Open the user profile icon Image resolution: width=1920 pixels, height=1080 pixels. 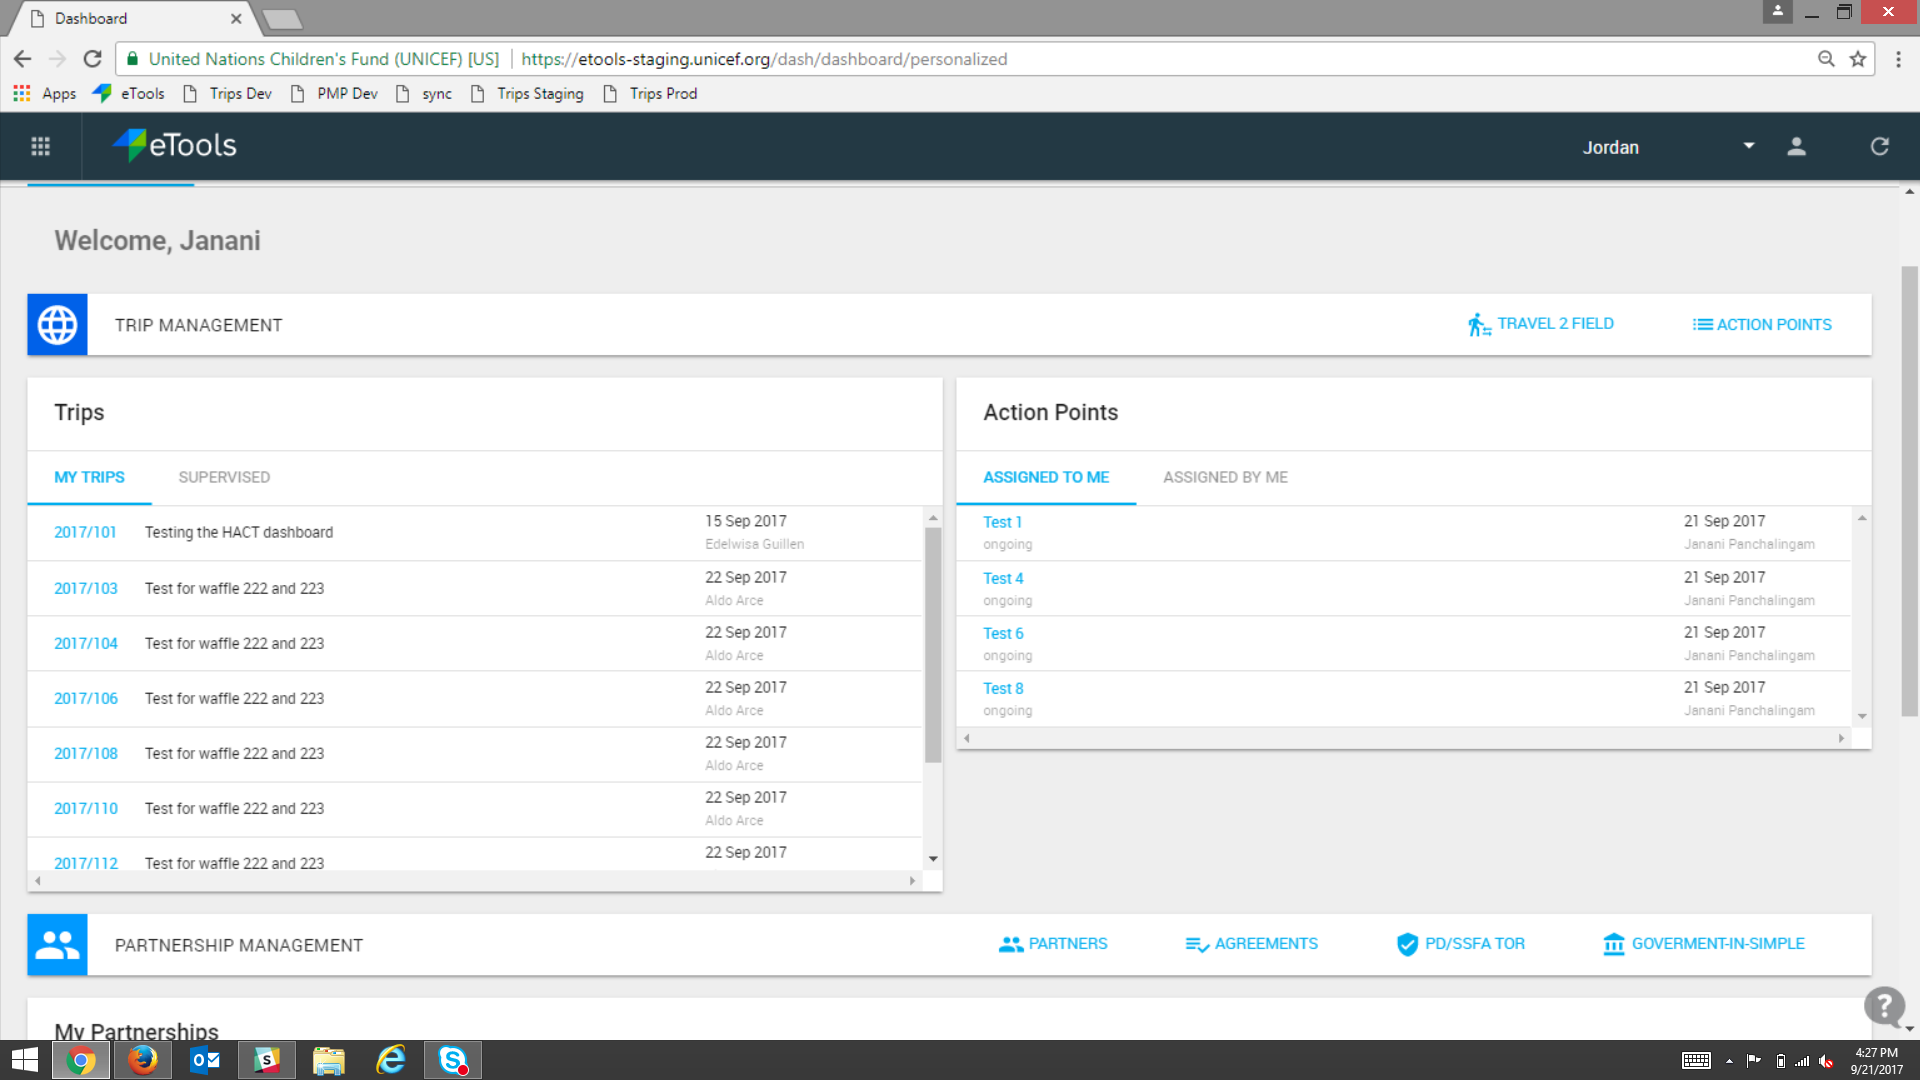point(1796,146)
